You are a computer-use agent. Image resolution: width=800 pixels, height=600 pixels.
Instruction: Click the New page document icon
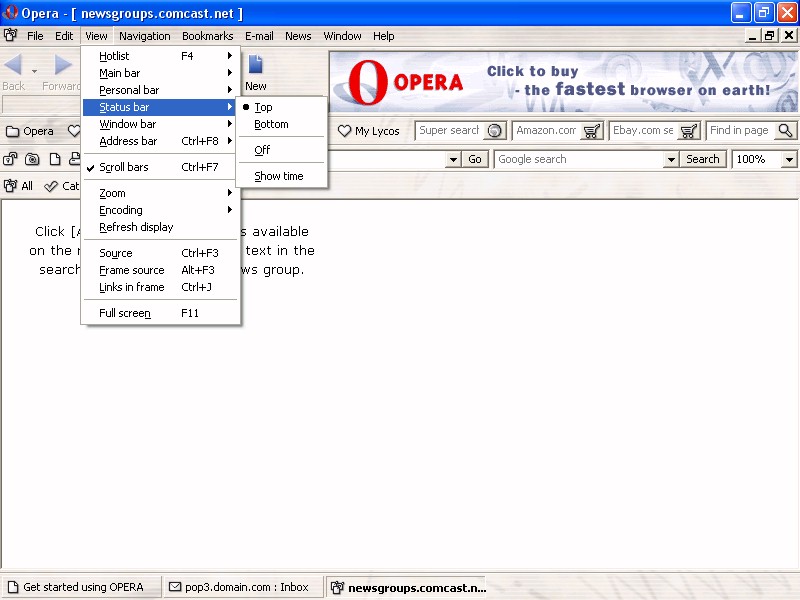256,66
